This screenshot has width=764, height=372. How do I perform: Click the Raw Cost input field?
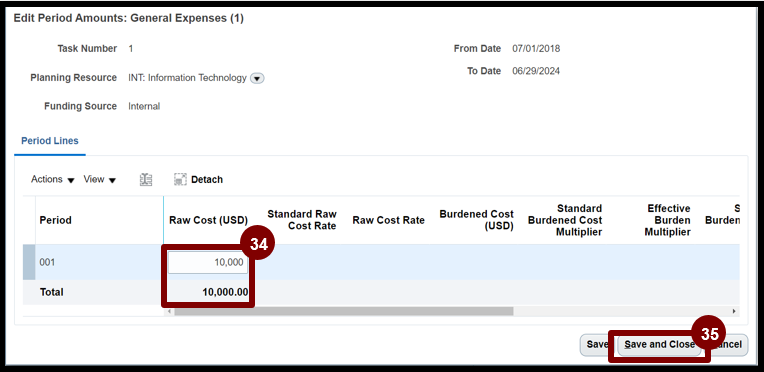208,262
